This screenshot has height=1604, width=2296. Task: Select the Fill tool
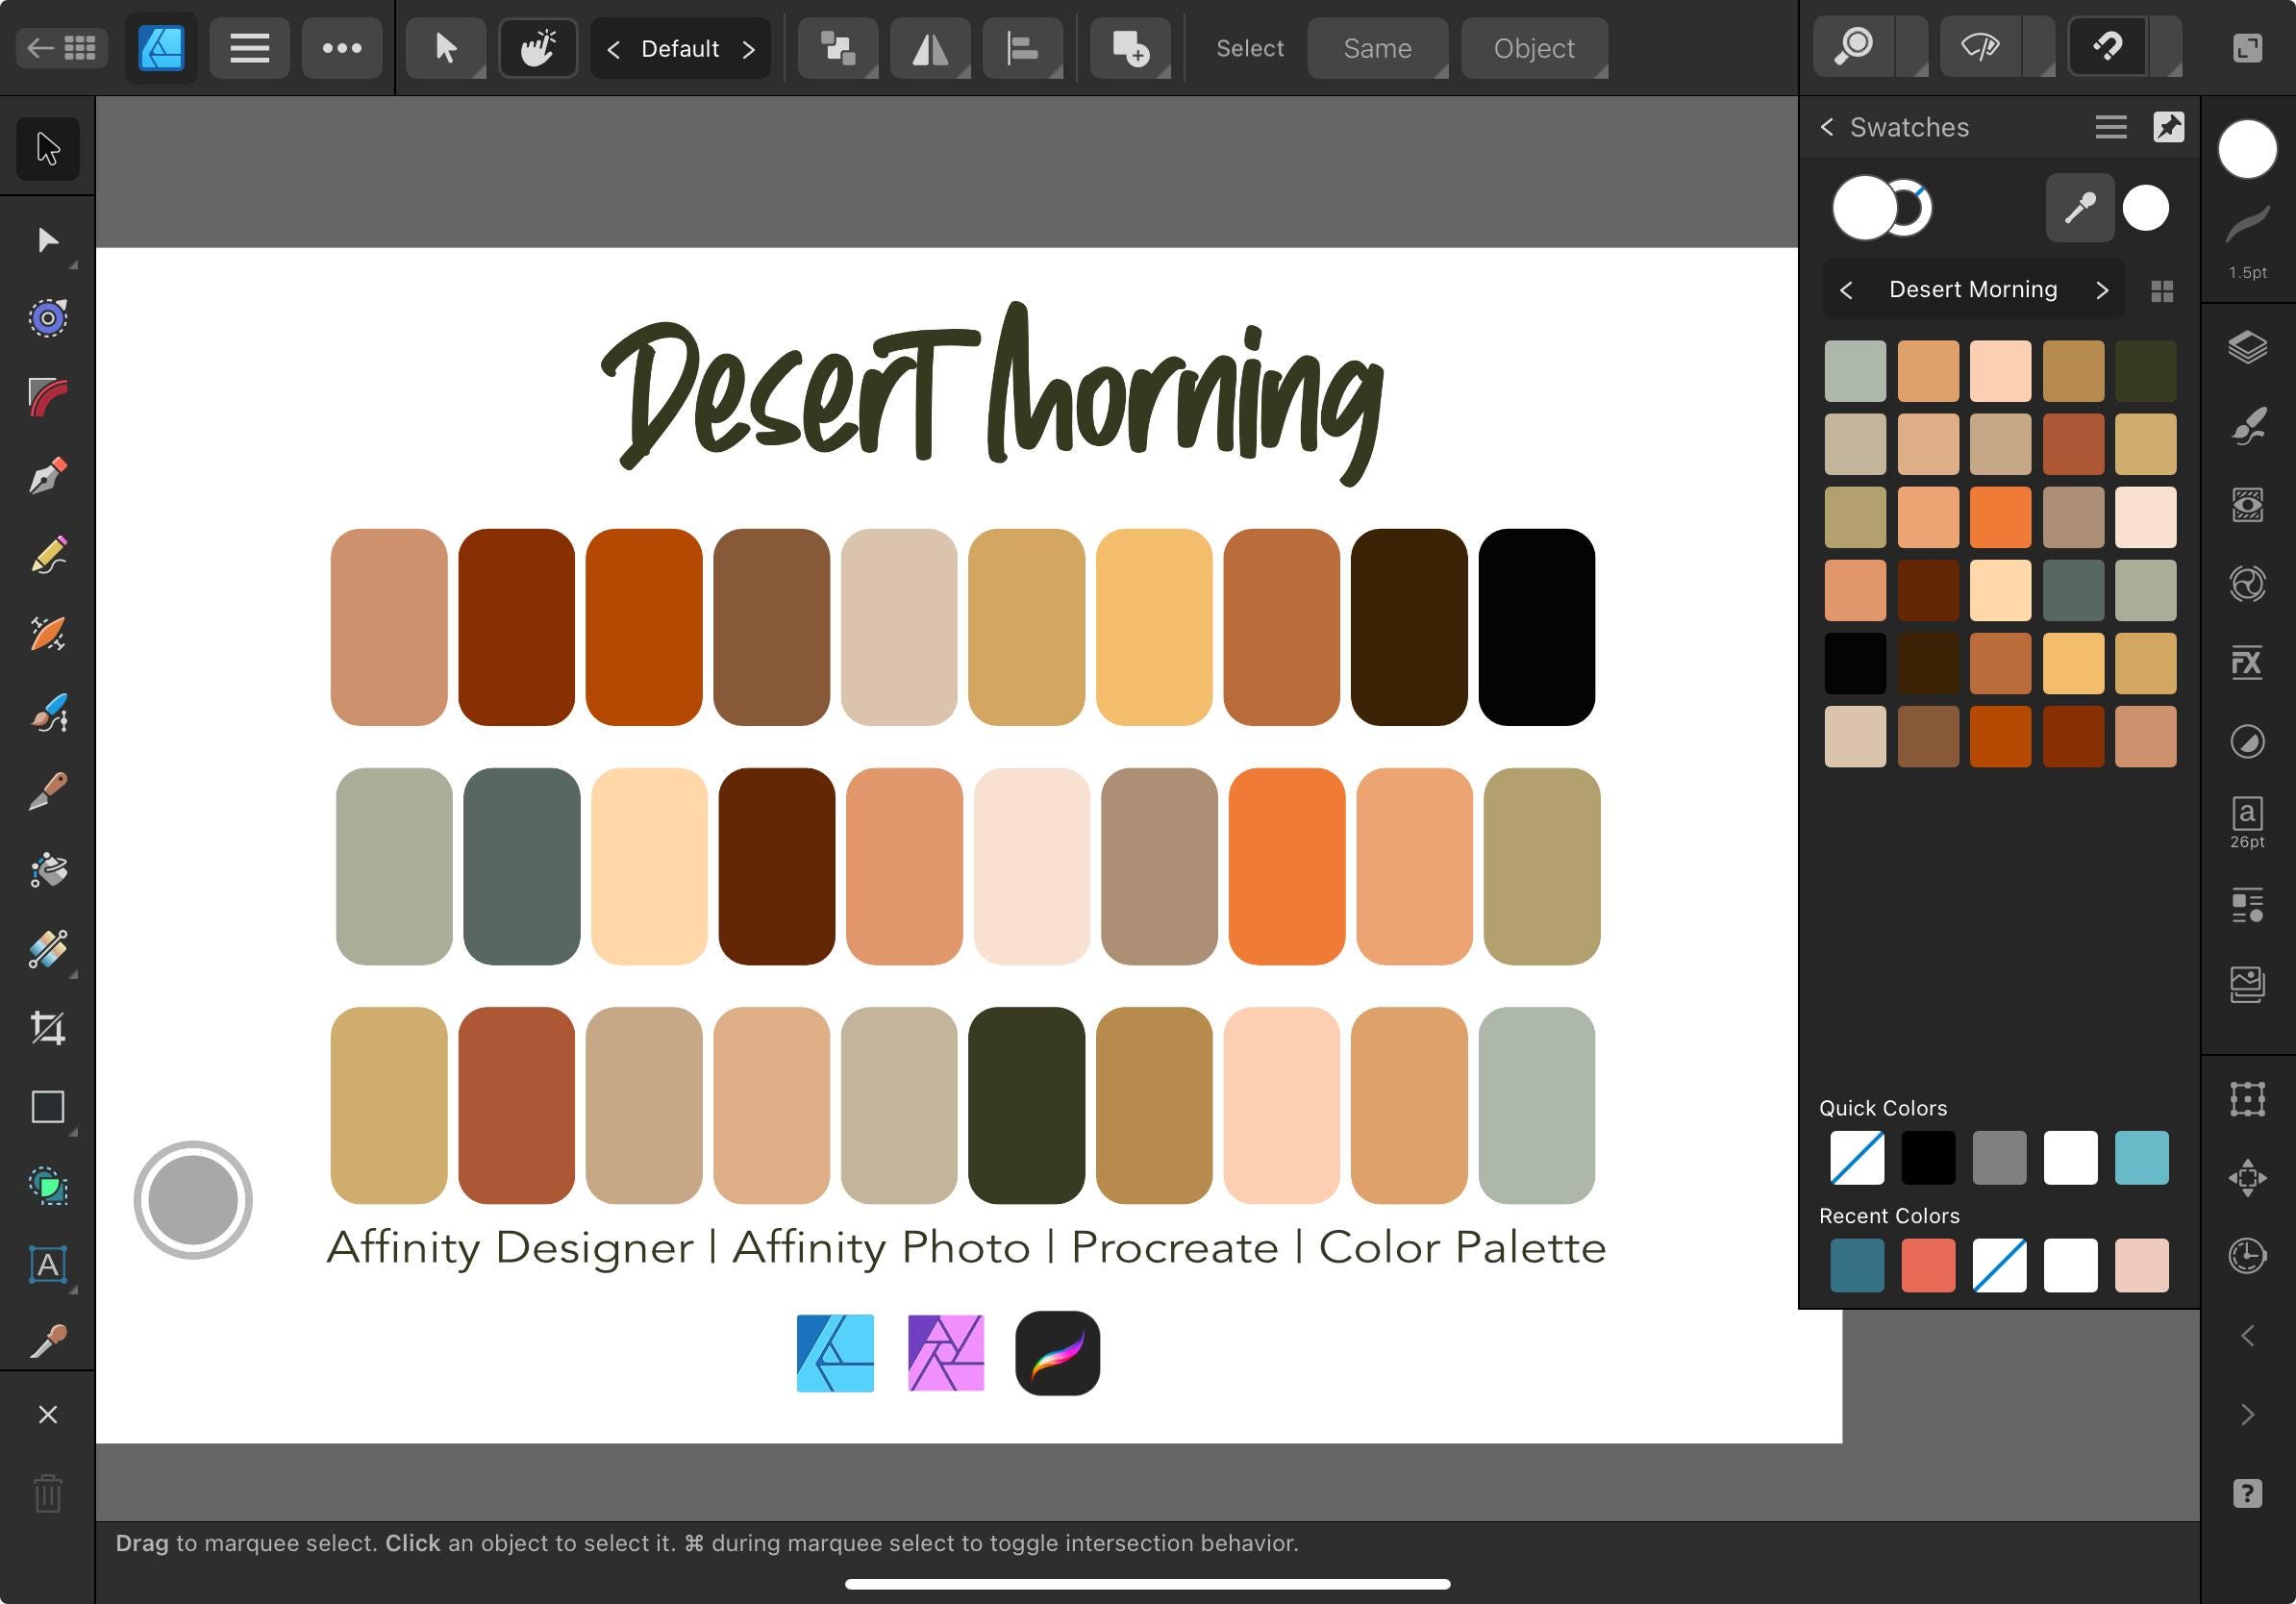[x=47, y=870]
